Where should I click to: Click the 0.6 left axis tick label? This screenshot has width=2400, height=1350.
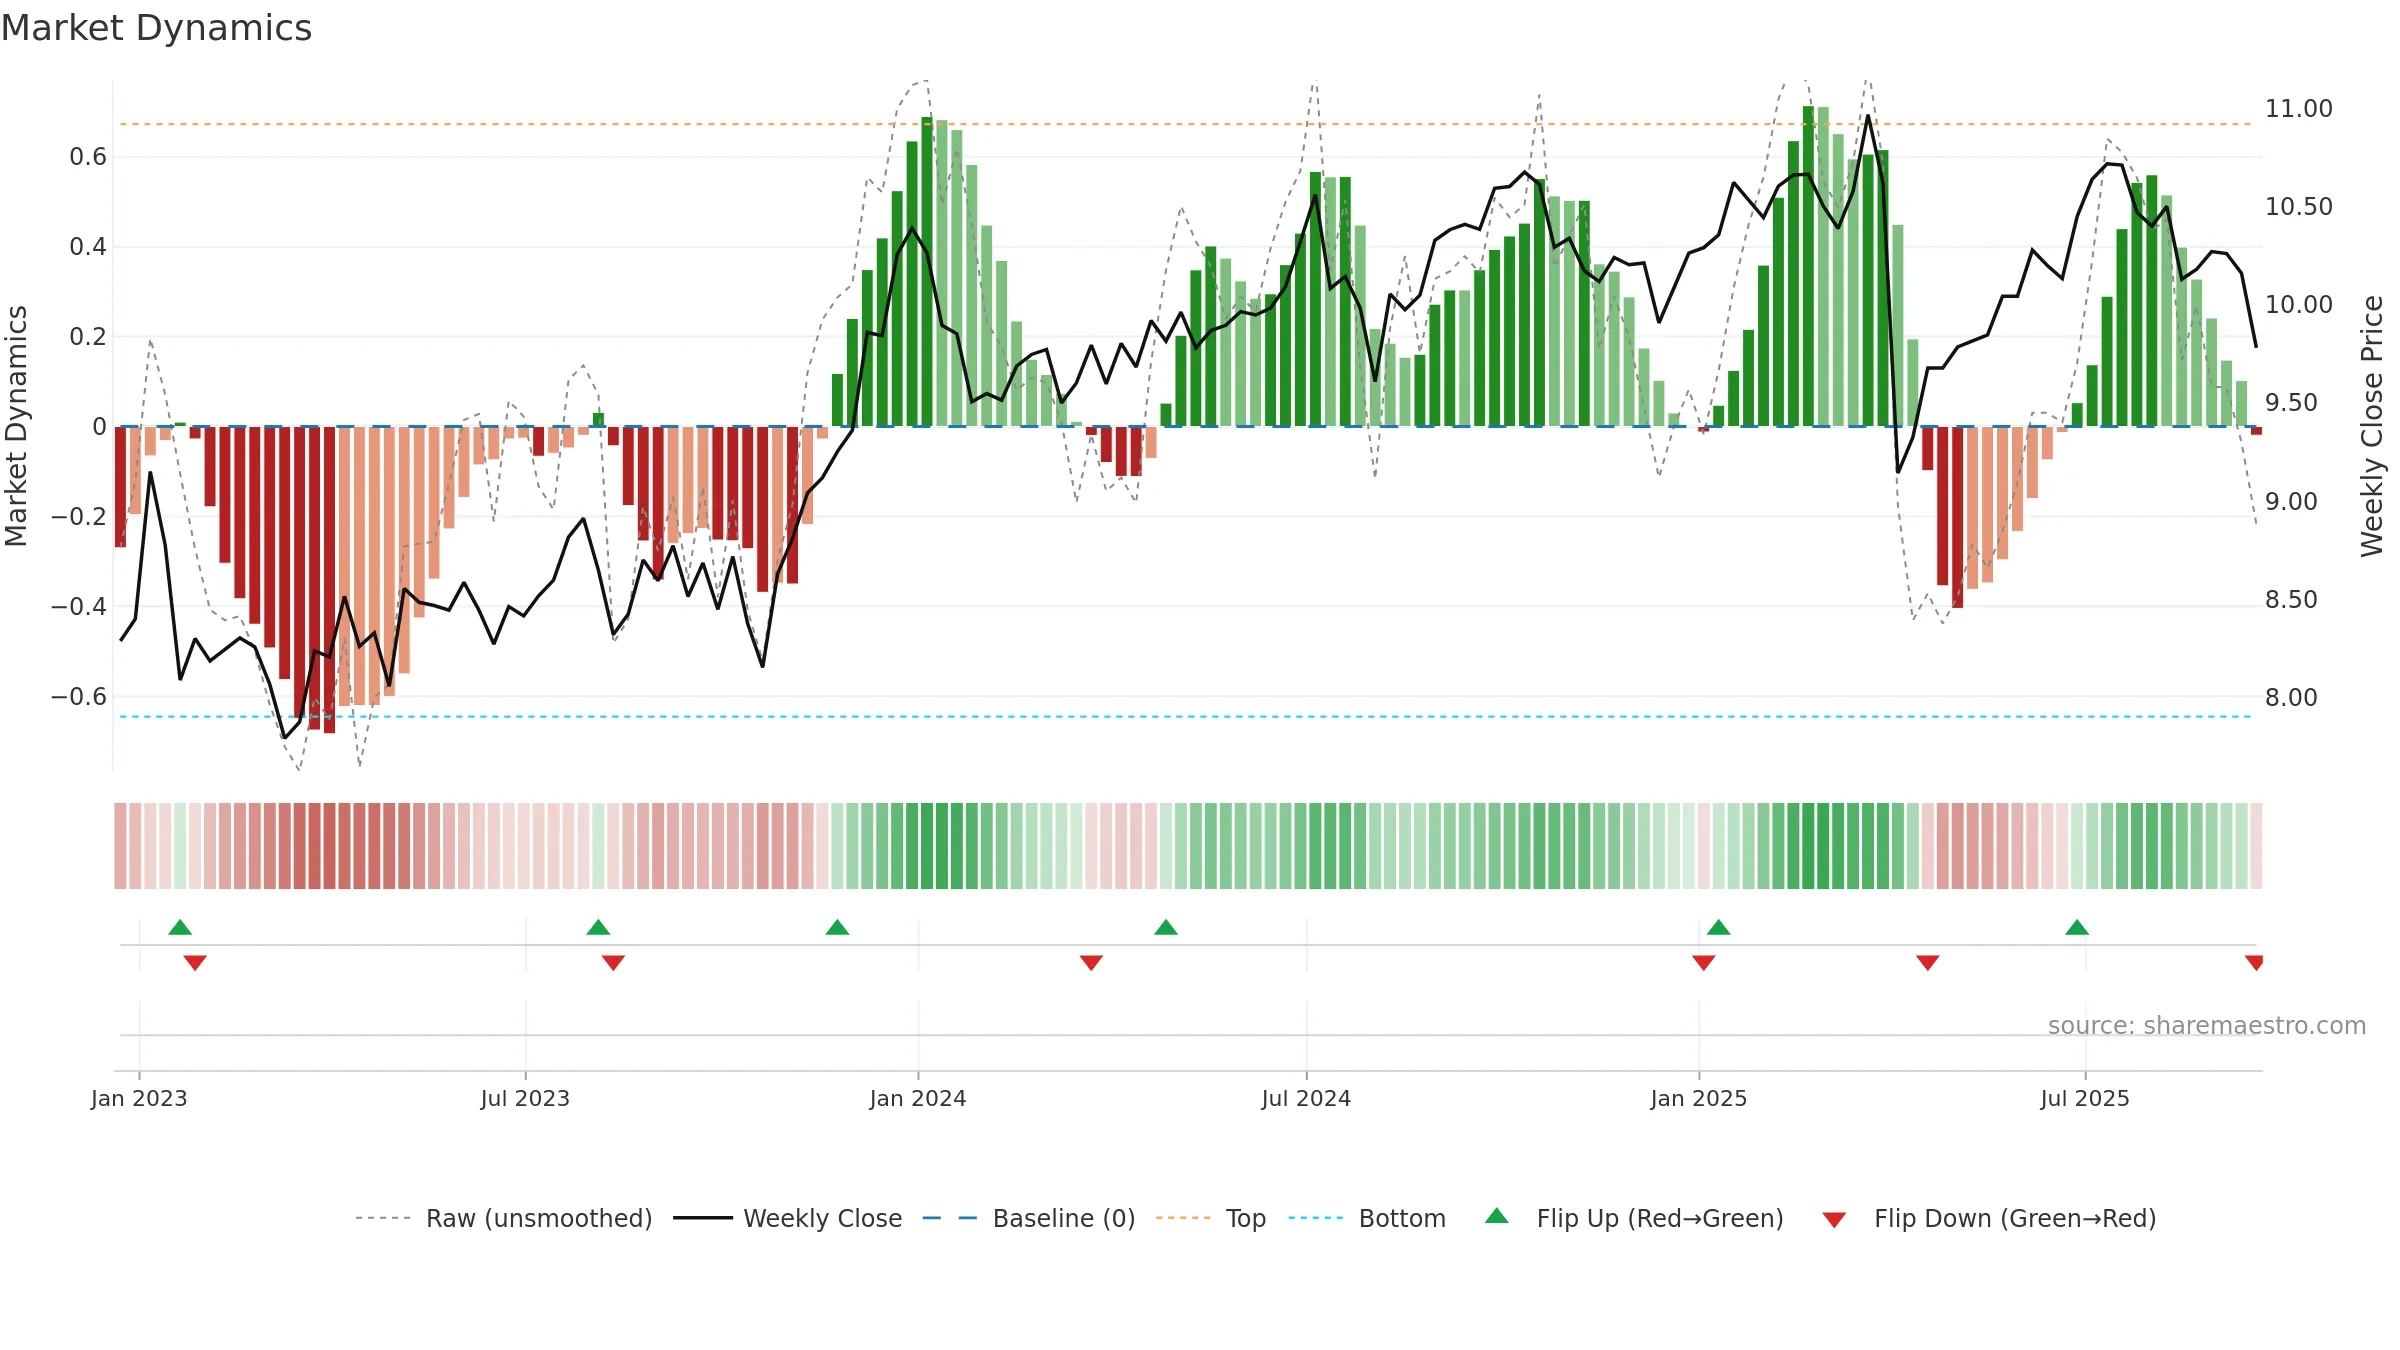[88, 157]
